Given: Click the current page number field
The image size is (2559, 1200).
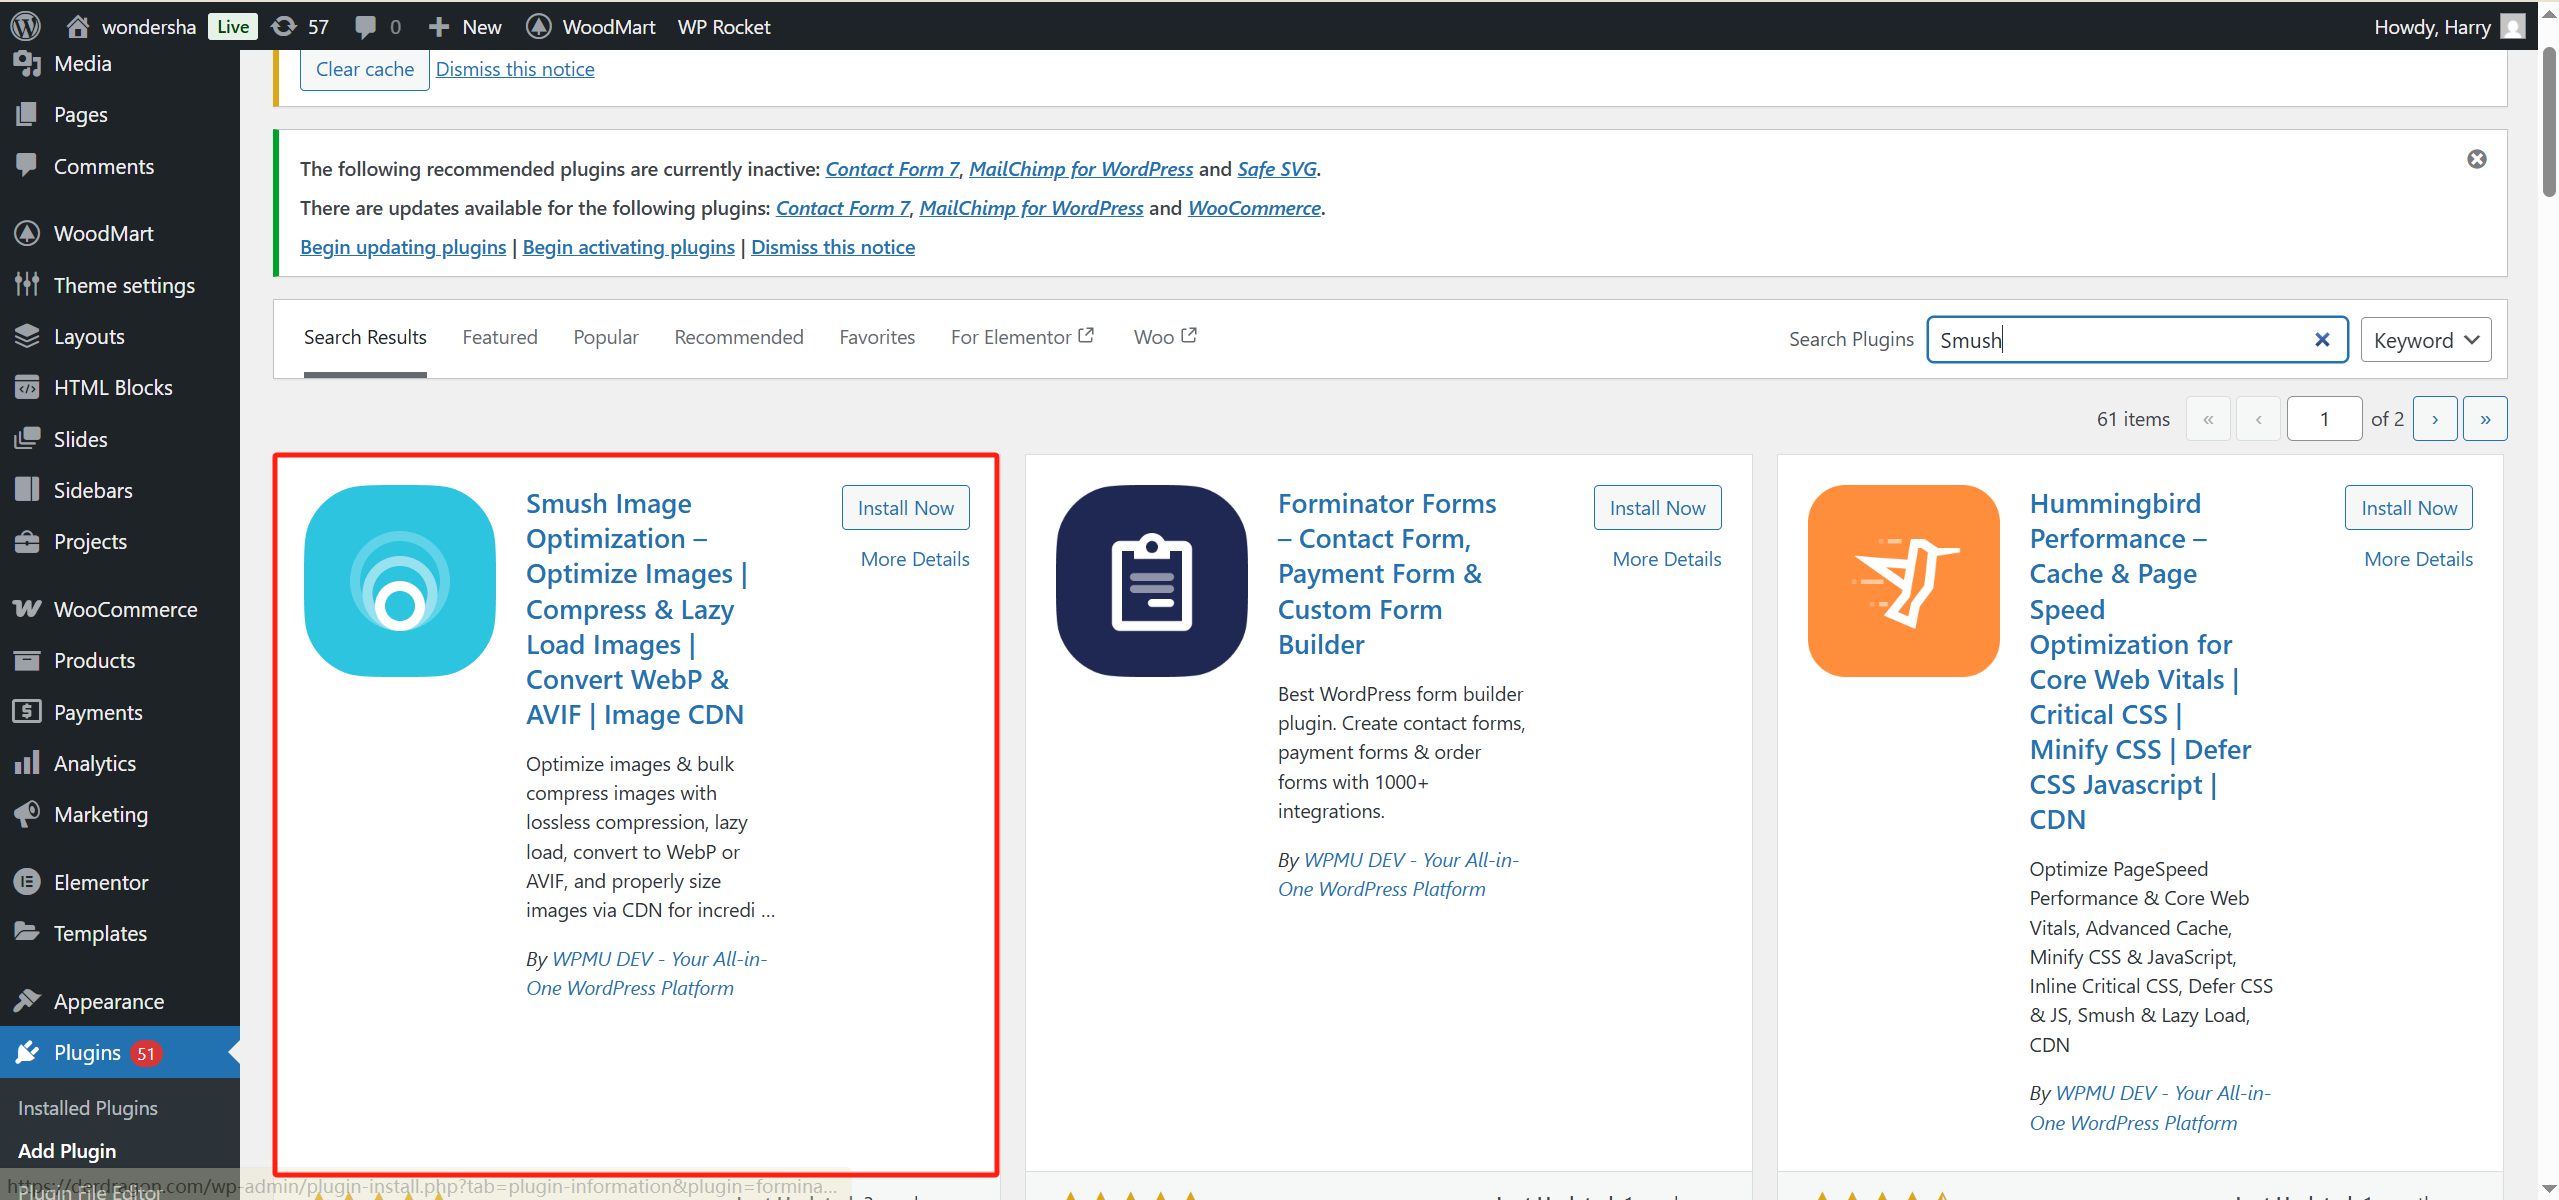Looking at the screenshot, I should pyautogui.click(x=2323, y=419).
